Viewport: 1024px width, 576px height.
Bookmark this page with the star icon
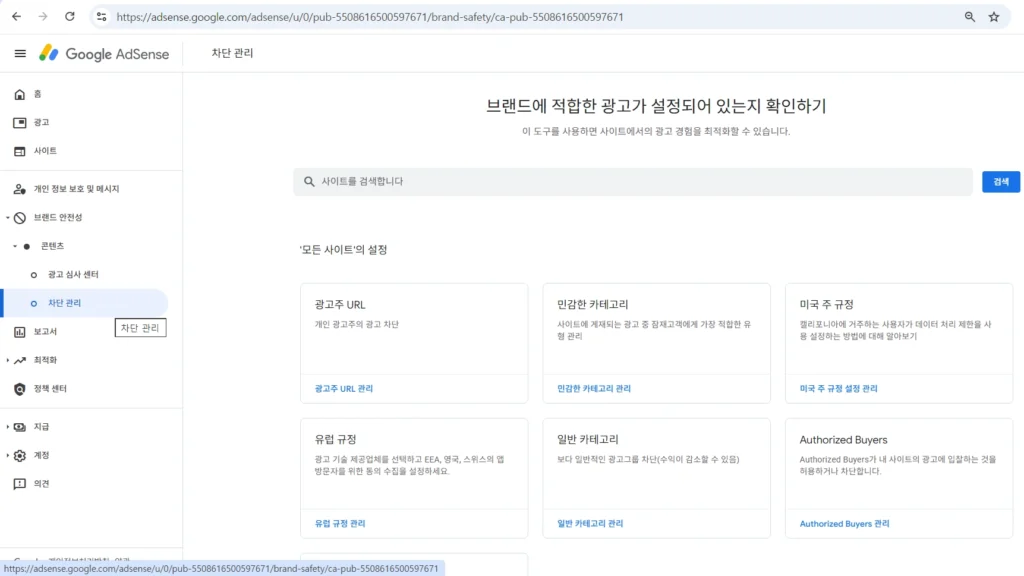(992, 16)
